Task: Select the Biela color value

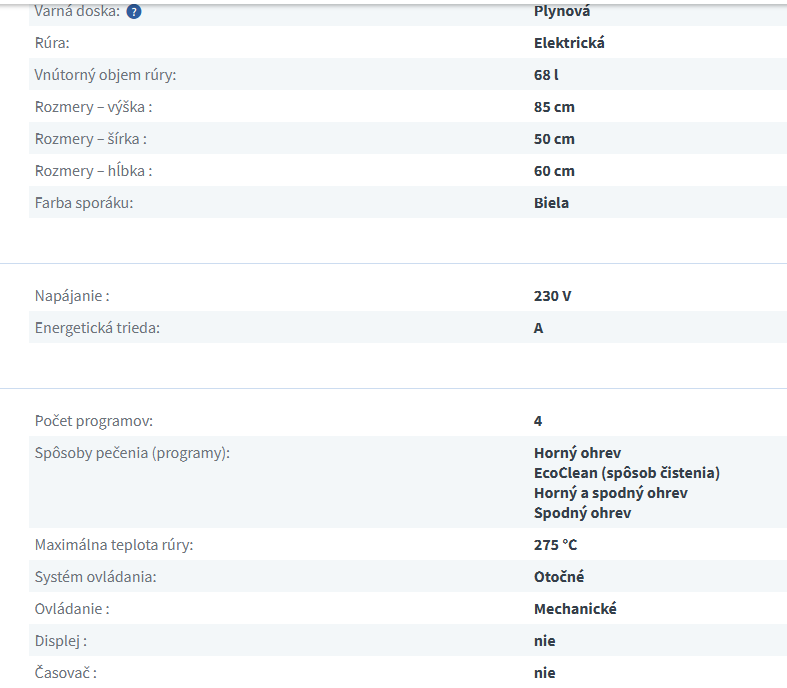Action: pos(551,203)
